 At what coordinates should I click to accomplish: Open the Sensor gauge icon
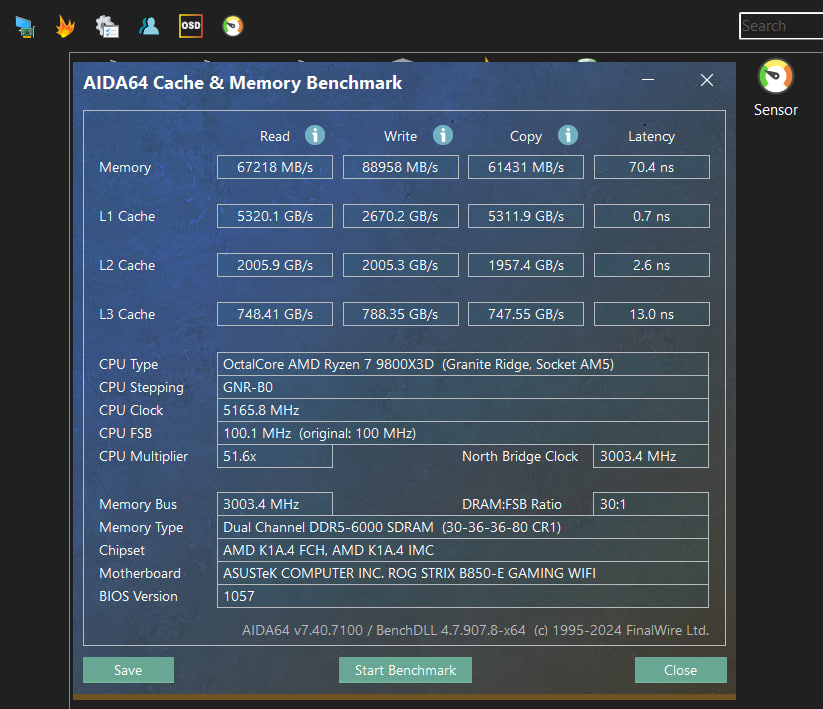point(775,77)
